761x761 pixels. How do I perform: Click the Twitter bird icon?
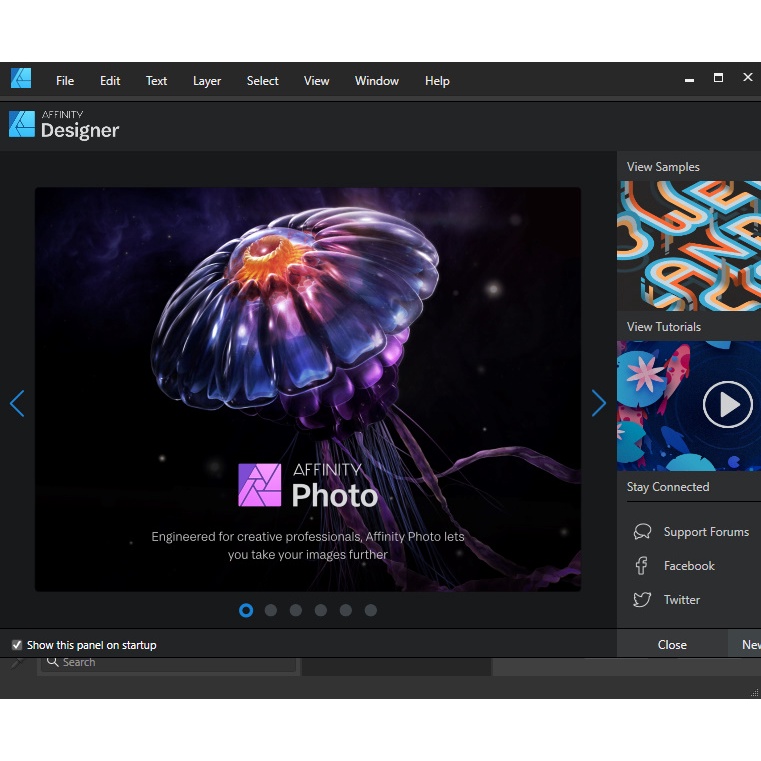coord(642,600)
